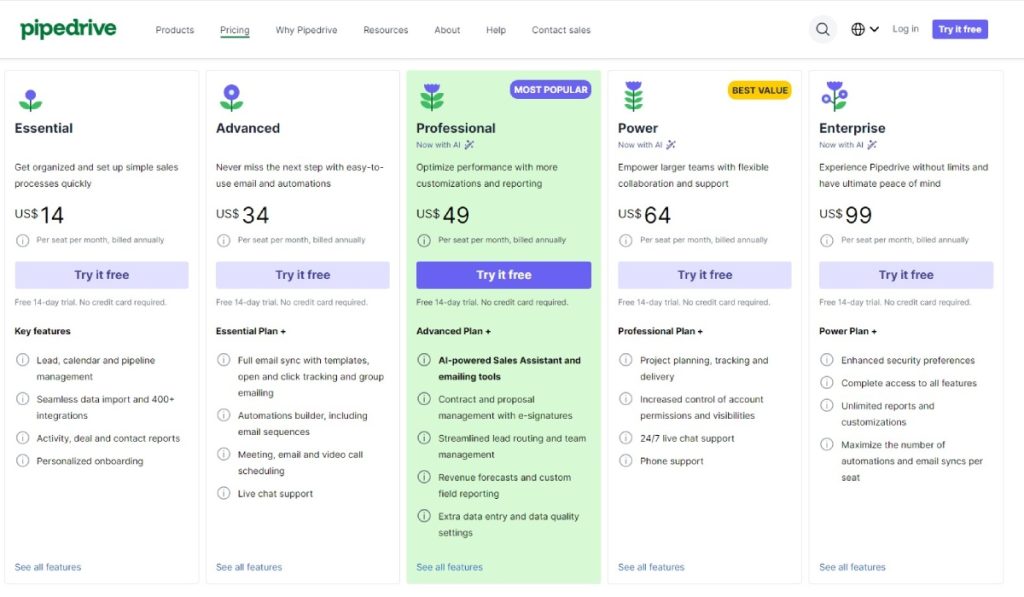Image resolution: width=1024 pixels, height=597 pixels.
Task: Click the Enterprise plan flower icon
Action: tap(835, 96)
